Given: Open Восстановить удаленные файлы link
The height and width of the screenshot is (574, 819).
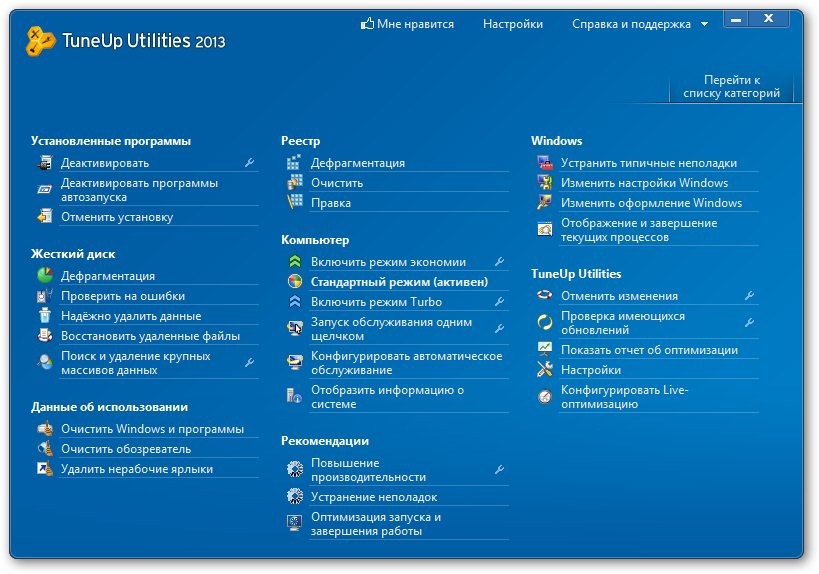Looking at the screenshot, I should pos(150,336).
